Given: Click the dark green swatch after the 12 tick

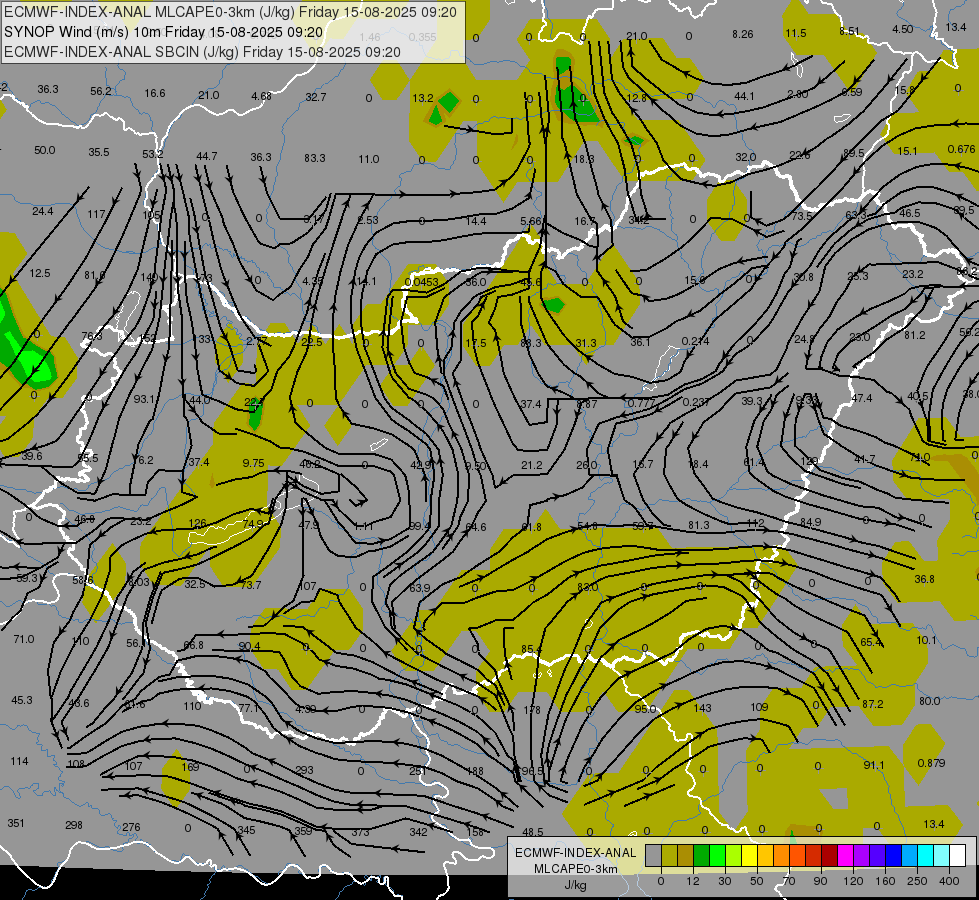Looking at the screenshot, I should click(702, 855).
